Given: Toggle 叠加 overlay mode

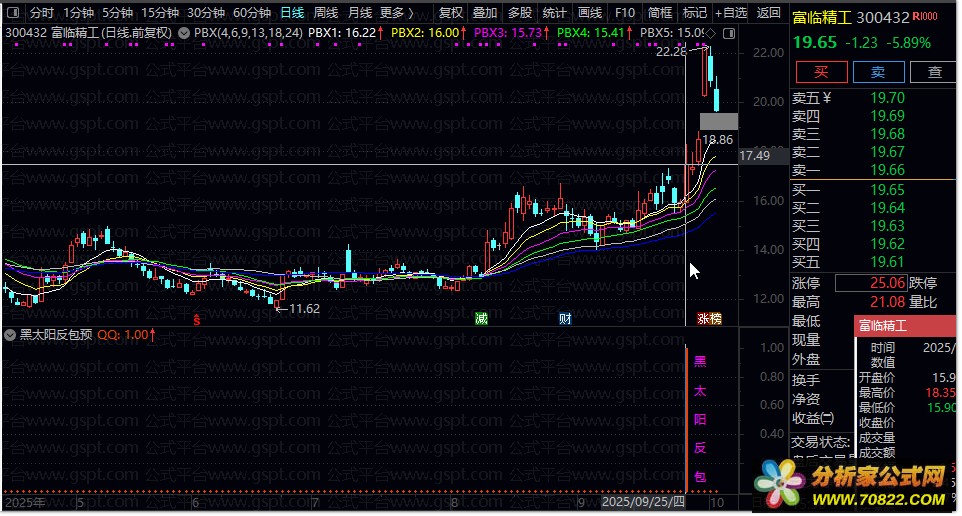Looking at the screenshot, I should coord(484,13).
